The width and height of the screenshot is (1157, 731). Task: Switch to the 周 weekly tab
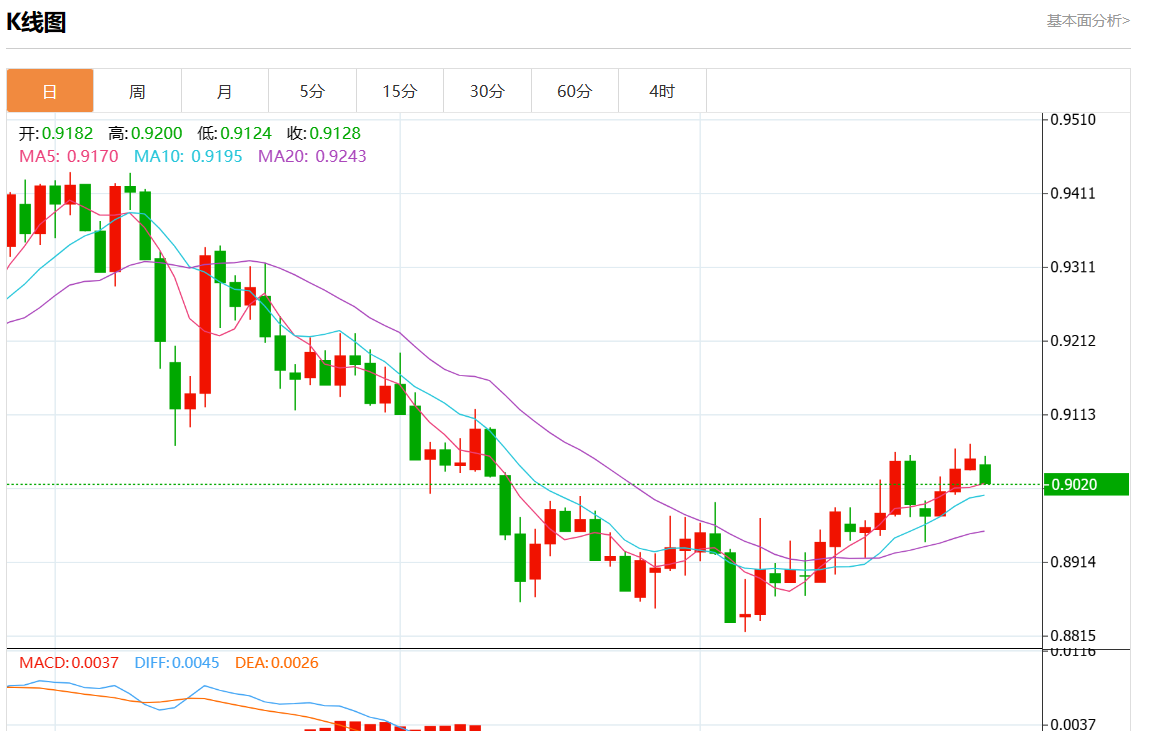tap(137, 91)
